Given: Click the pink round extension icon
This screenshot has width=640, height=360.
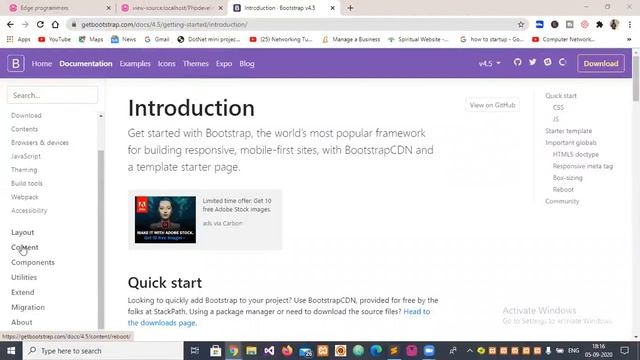Looking at the screenshot, I should (584, 24).
